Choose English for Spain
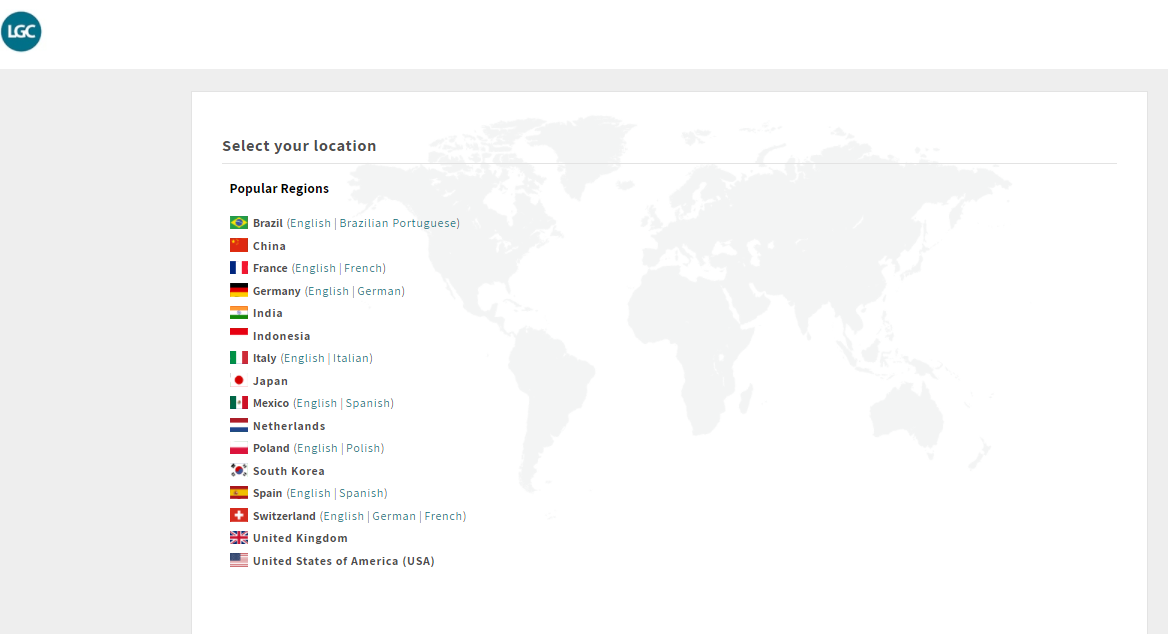Screen dimensions: 1168x634 point(310,493)
